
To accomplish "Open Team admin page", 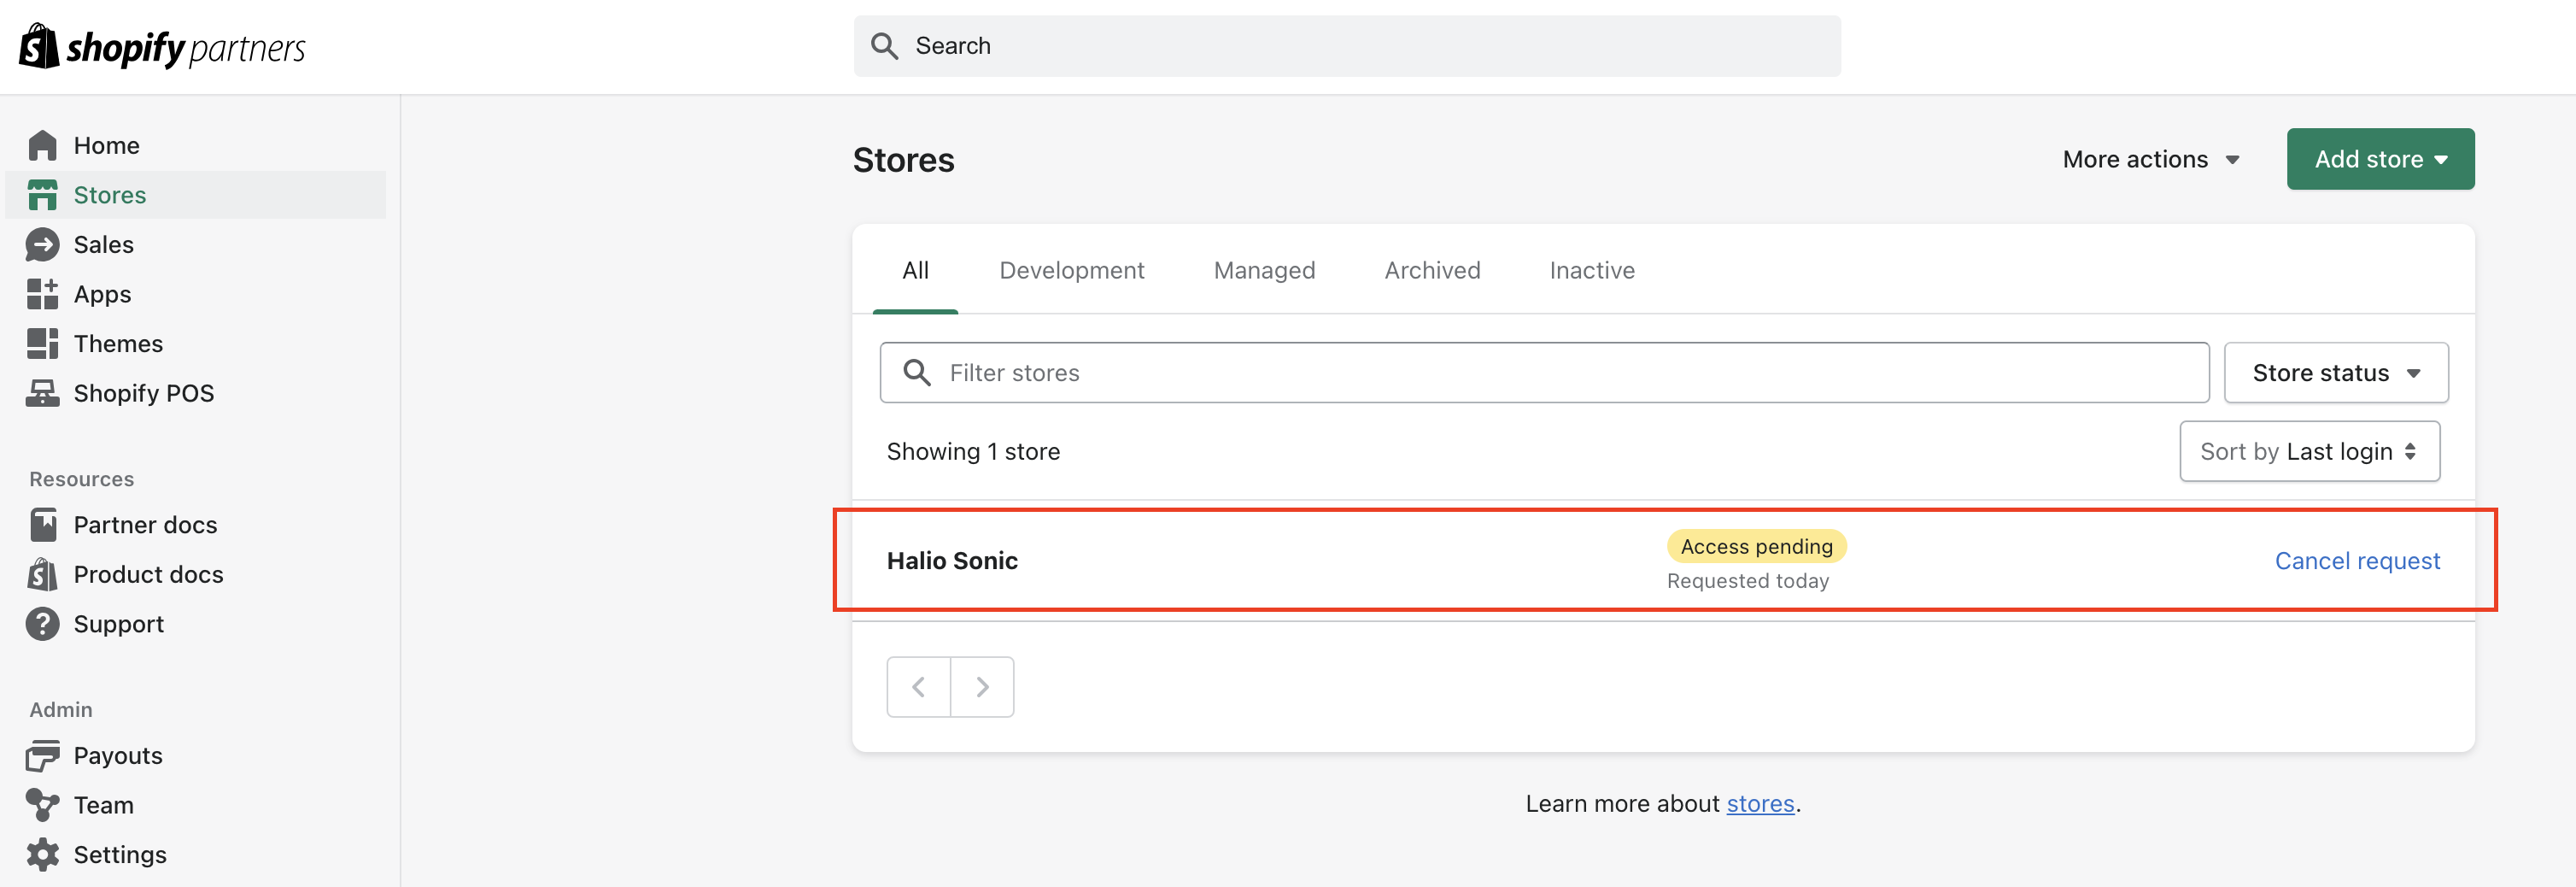I will pos(195,805).
